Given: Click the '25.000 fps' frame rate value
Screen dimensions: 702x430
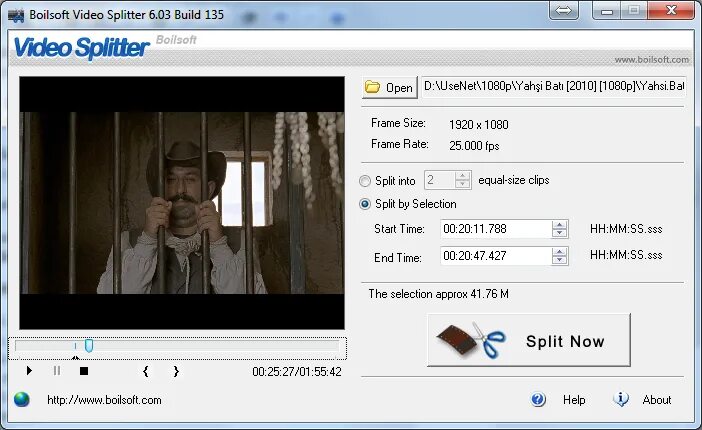Looking at the screenshot, I should click(x=474, y=146).
